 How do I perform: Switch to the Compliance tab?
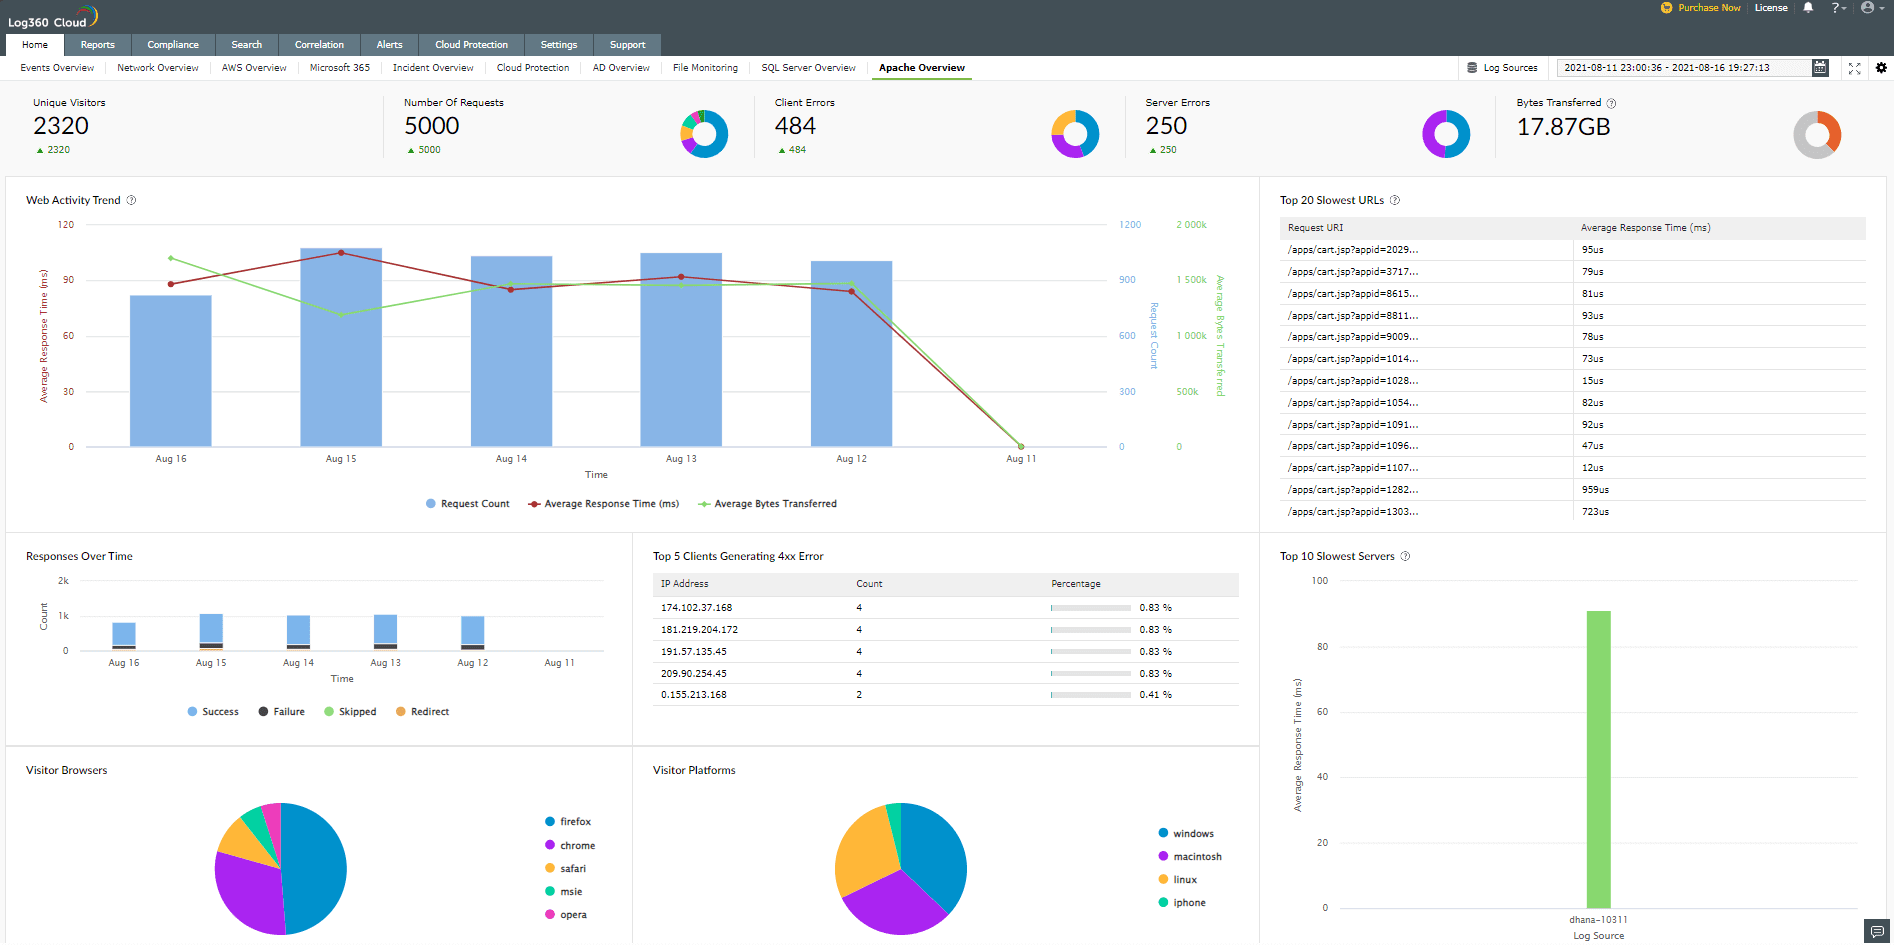[x=173, y=45]
